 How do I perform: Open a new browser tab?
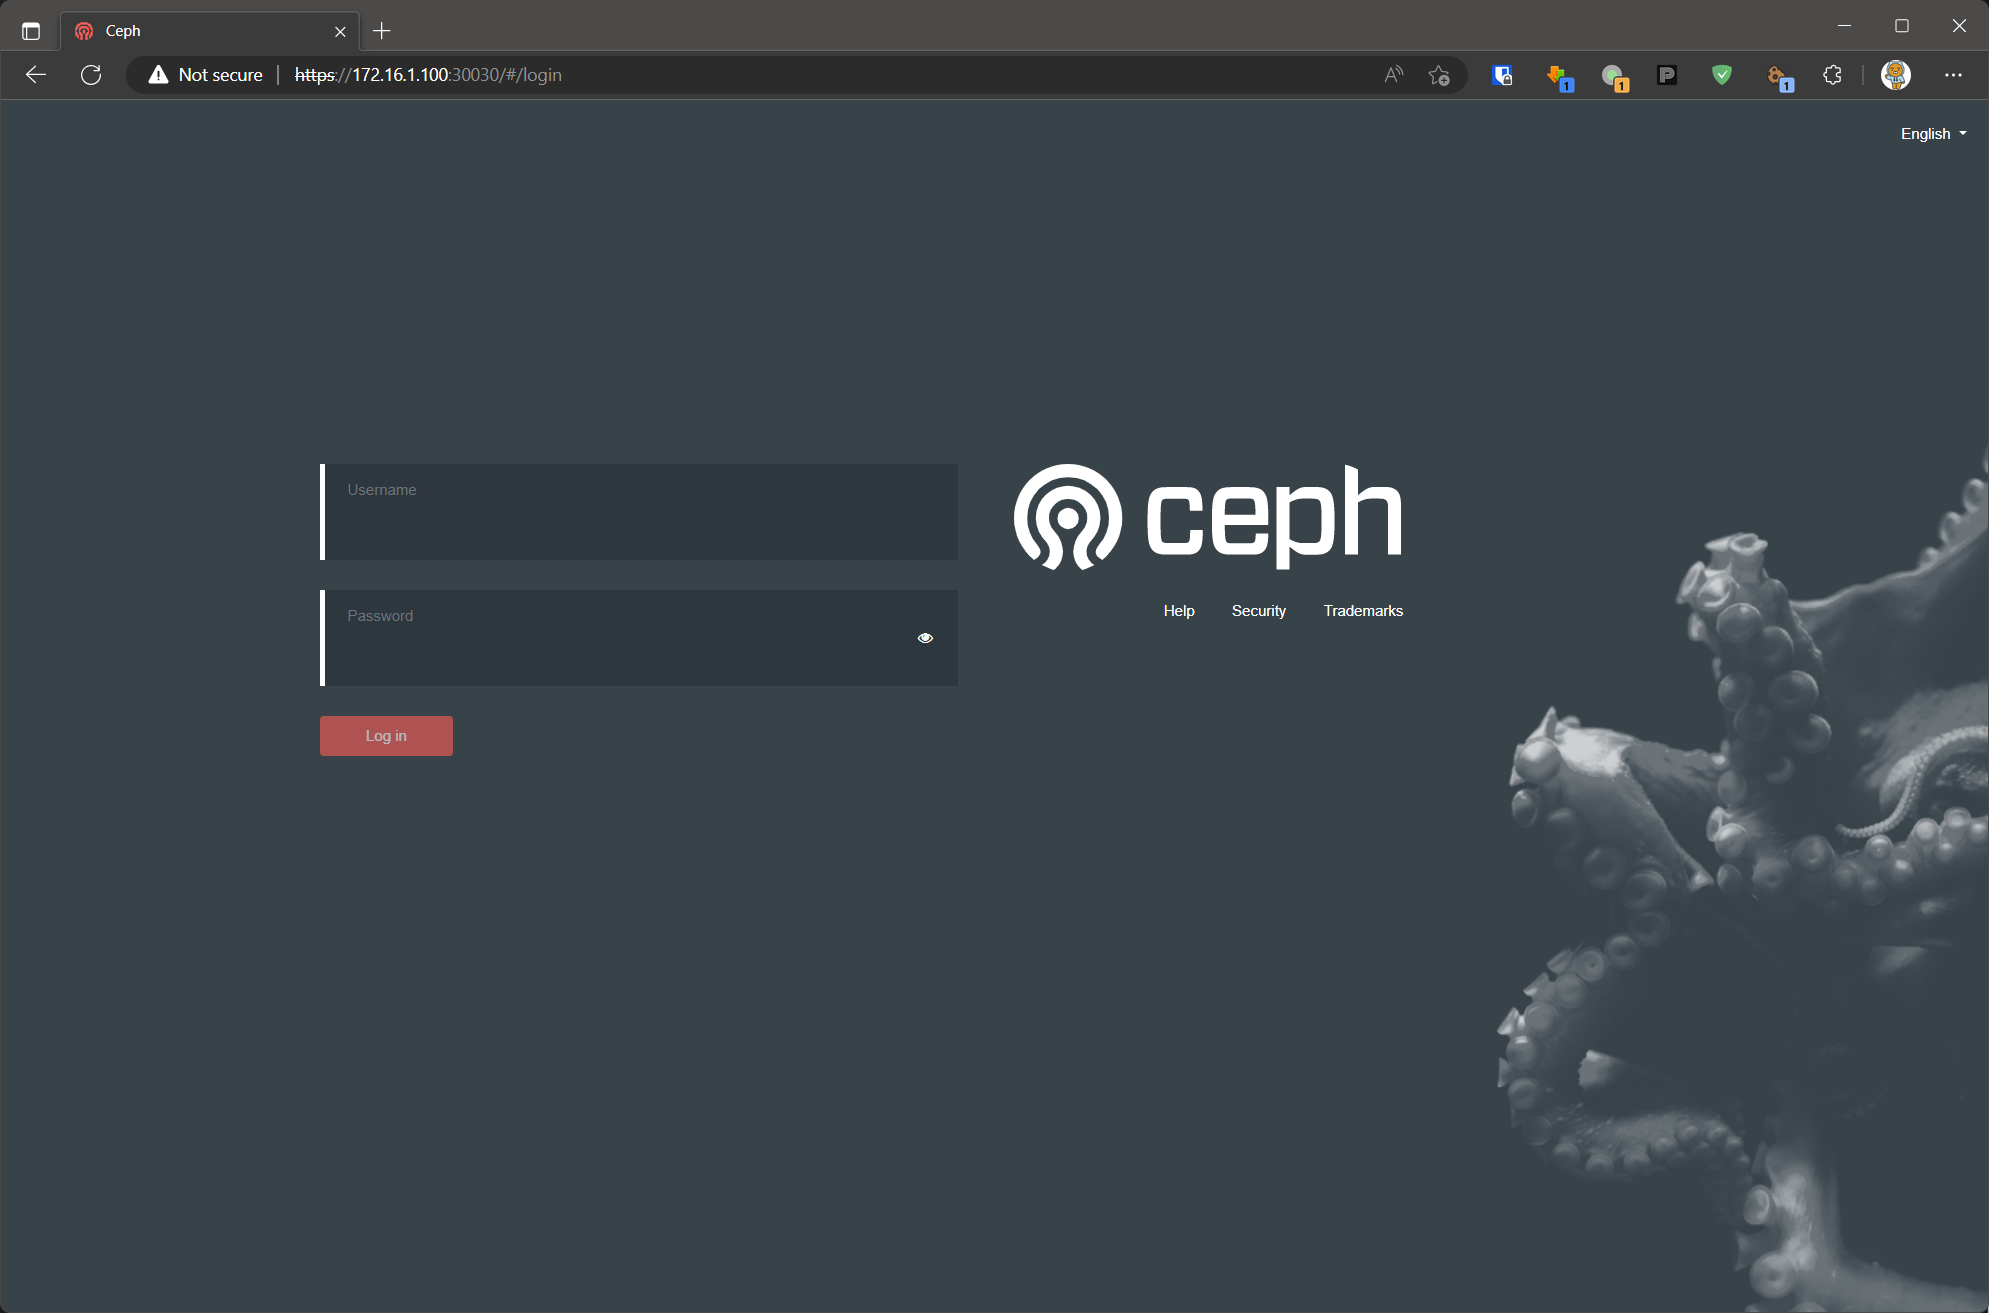coord(381,31)
